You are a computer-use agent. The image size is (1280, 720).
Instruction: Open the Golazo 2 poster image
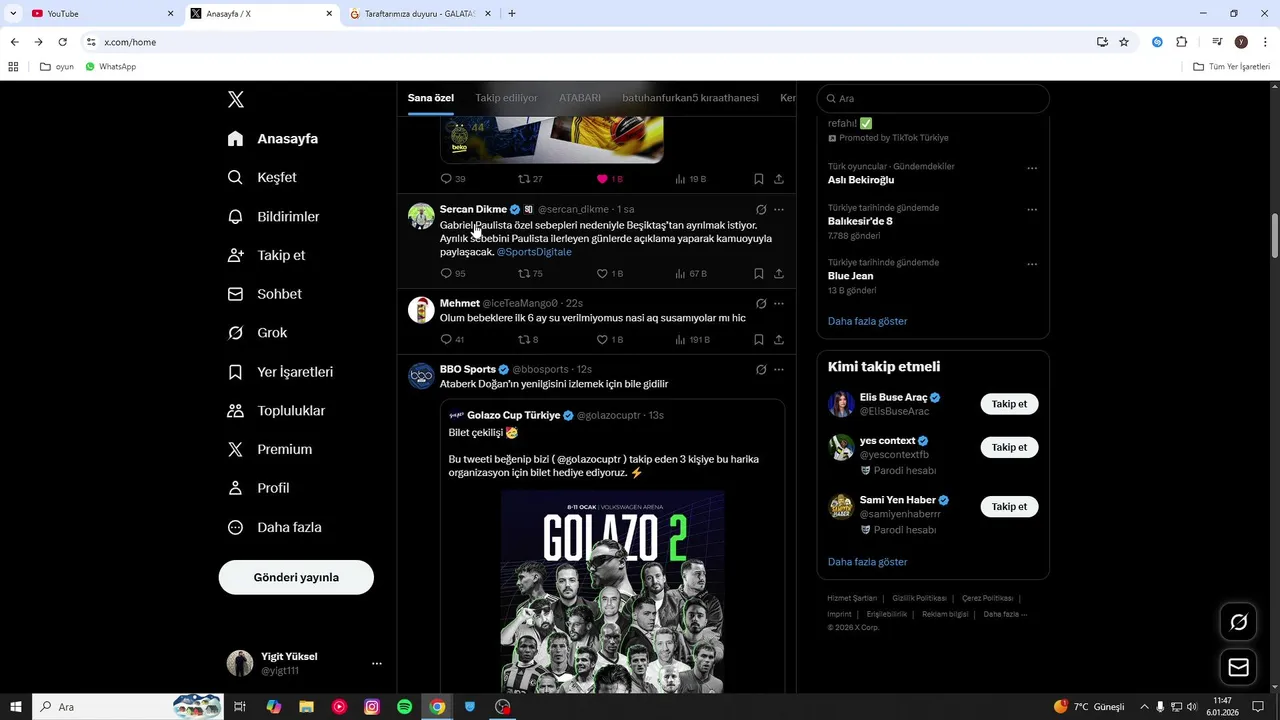tap(612, 591)
